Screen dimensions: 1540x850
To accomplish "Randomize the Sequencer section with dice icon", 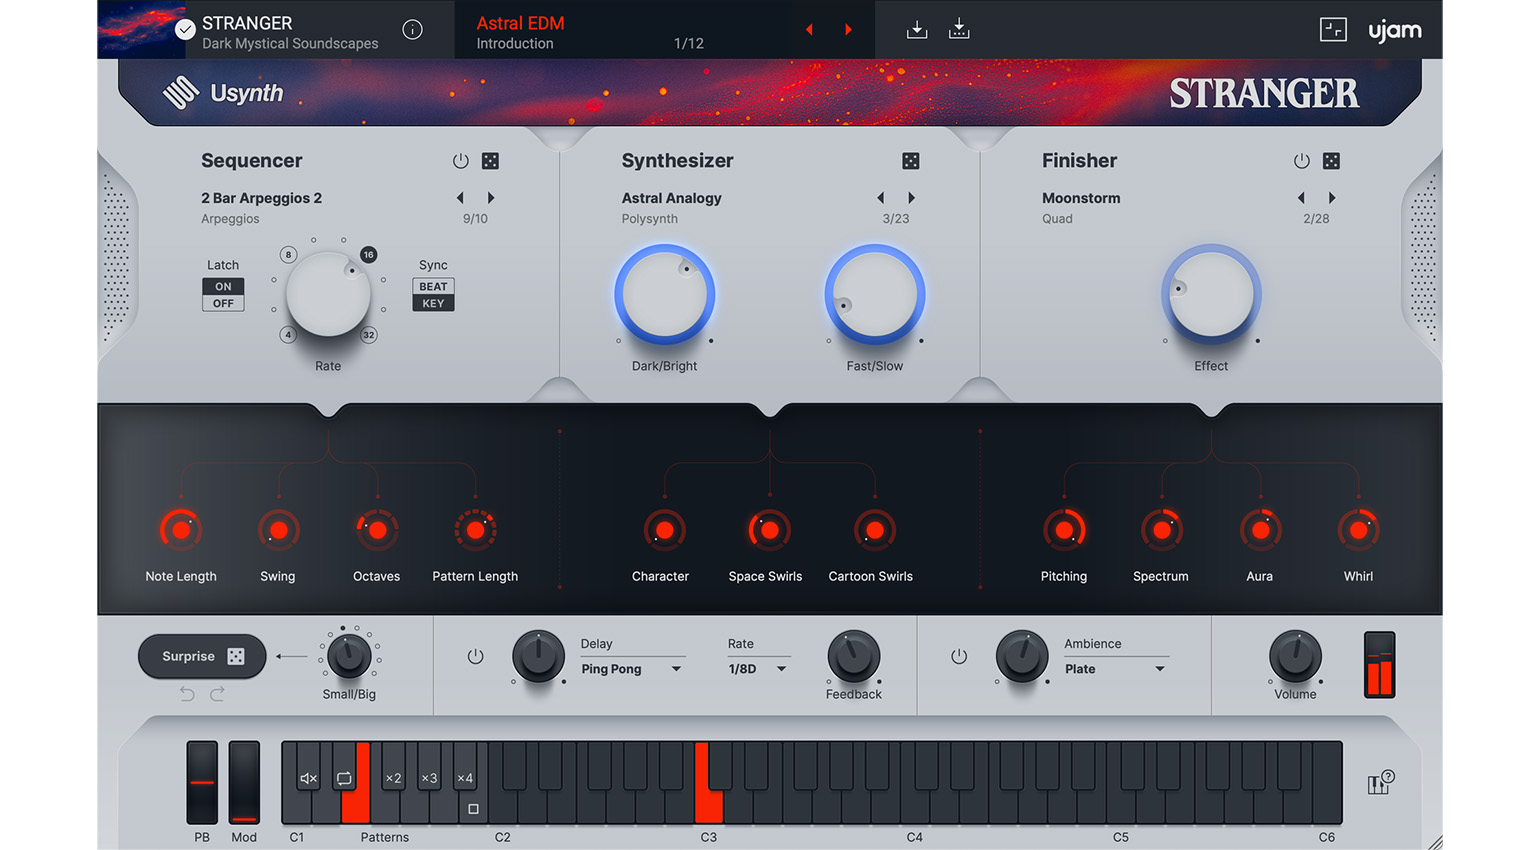I will [490, 161].
